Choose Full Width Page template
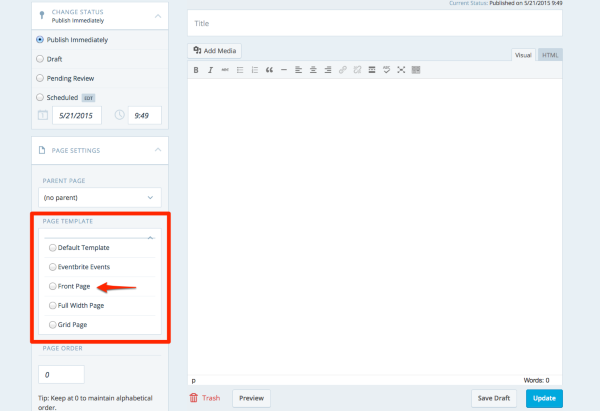 (x=52, y=305)
